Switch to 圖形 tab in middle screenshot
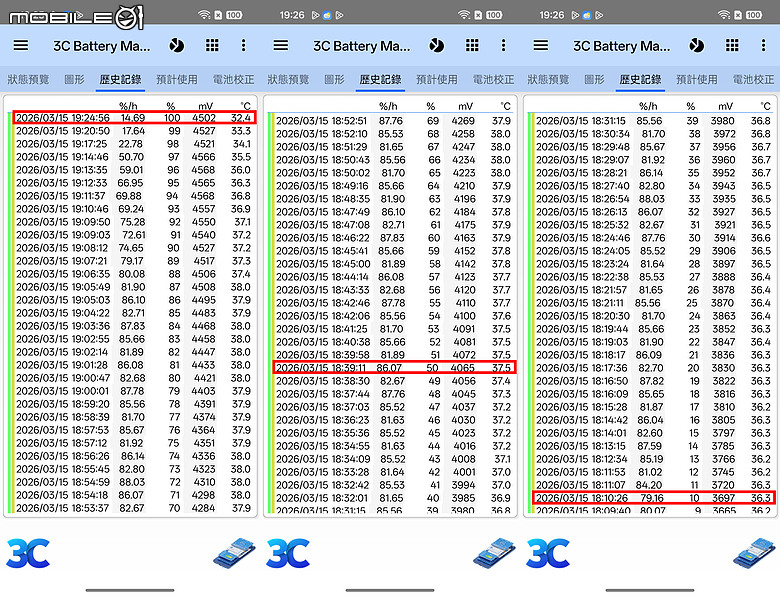 (x=334, y=80)
